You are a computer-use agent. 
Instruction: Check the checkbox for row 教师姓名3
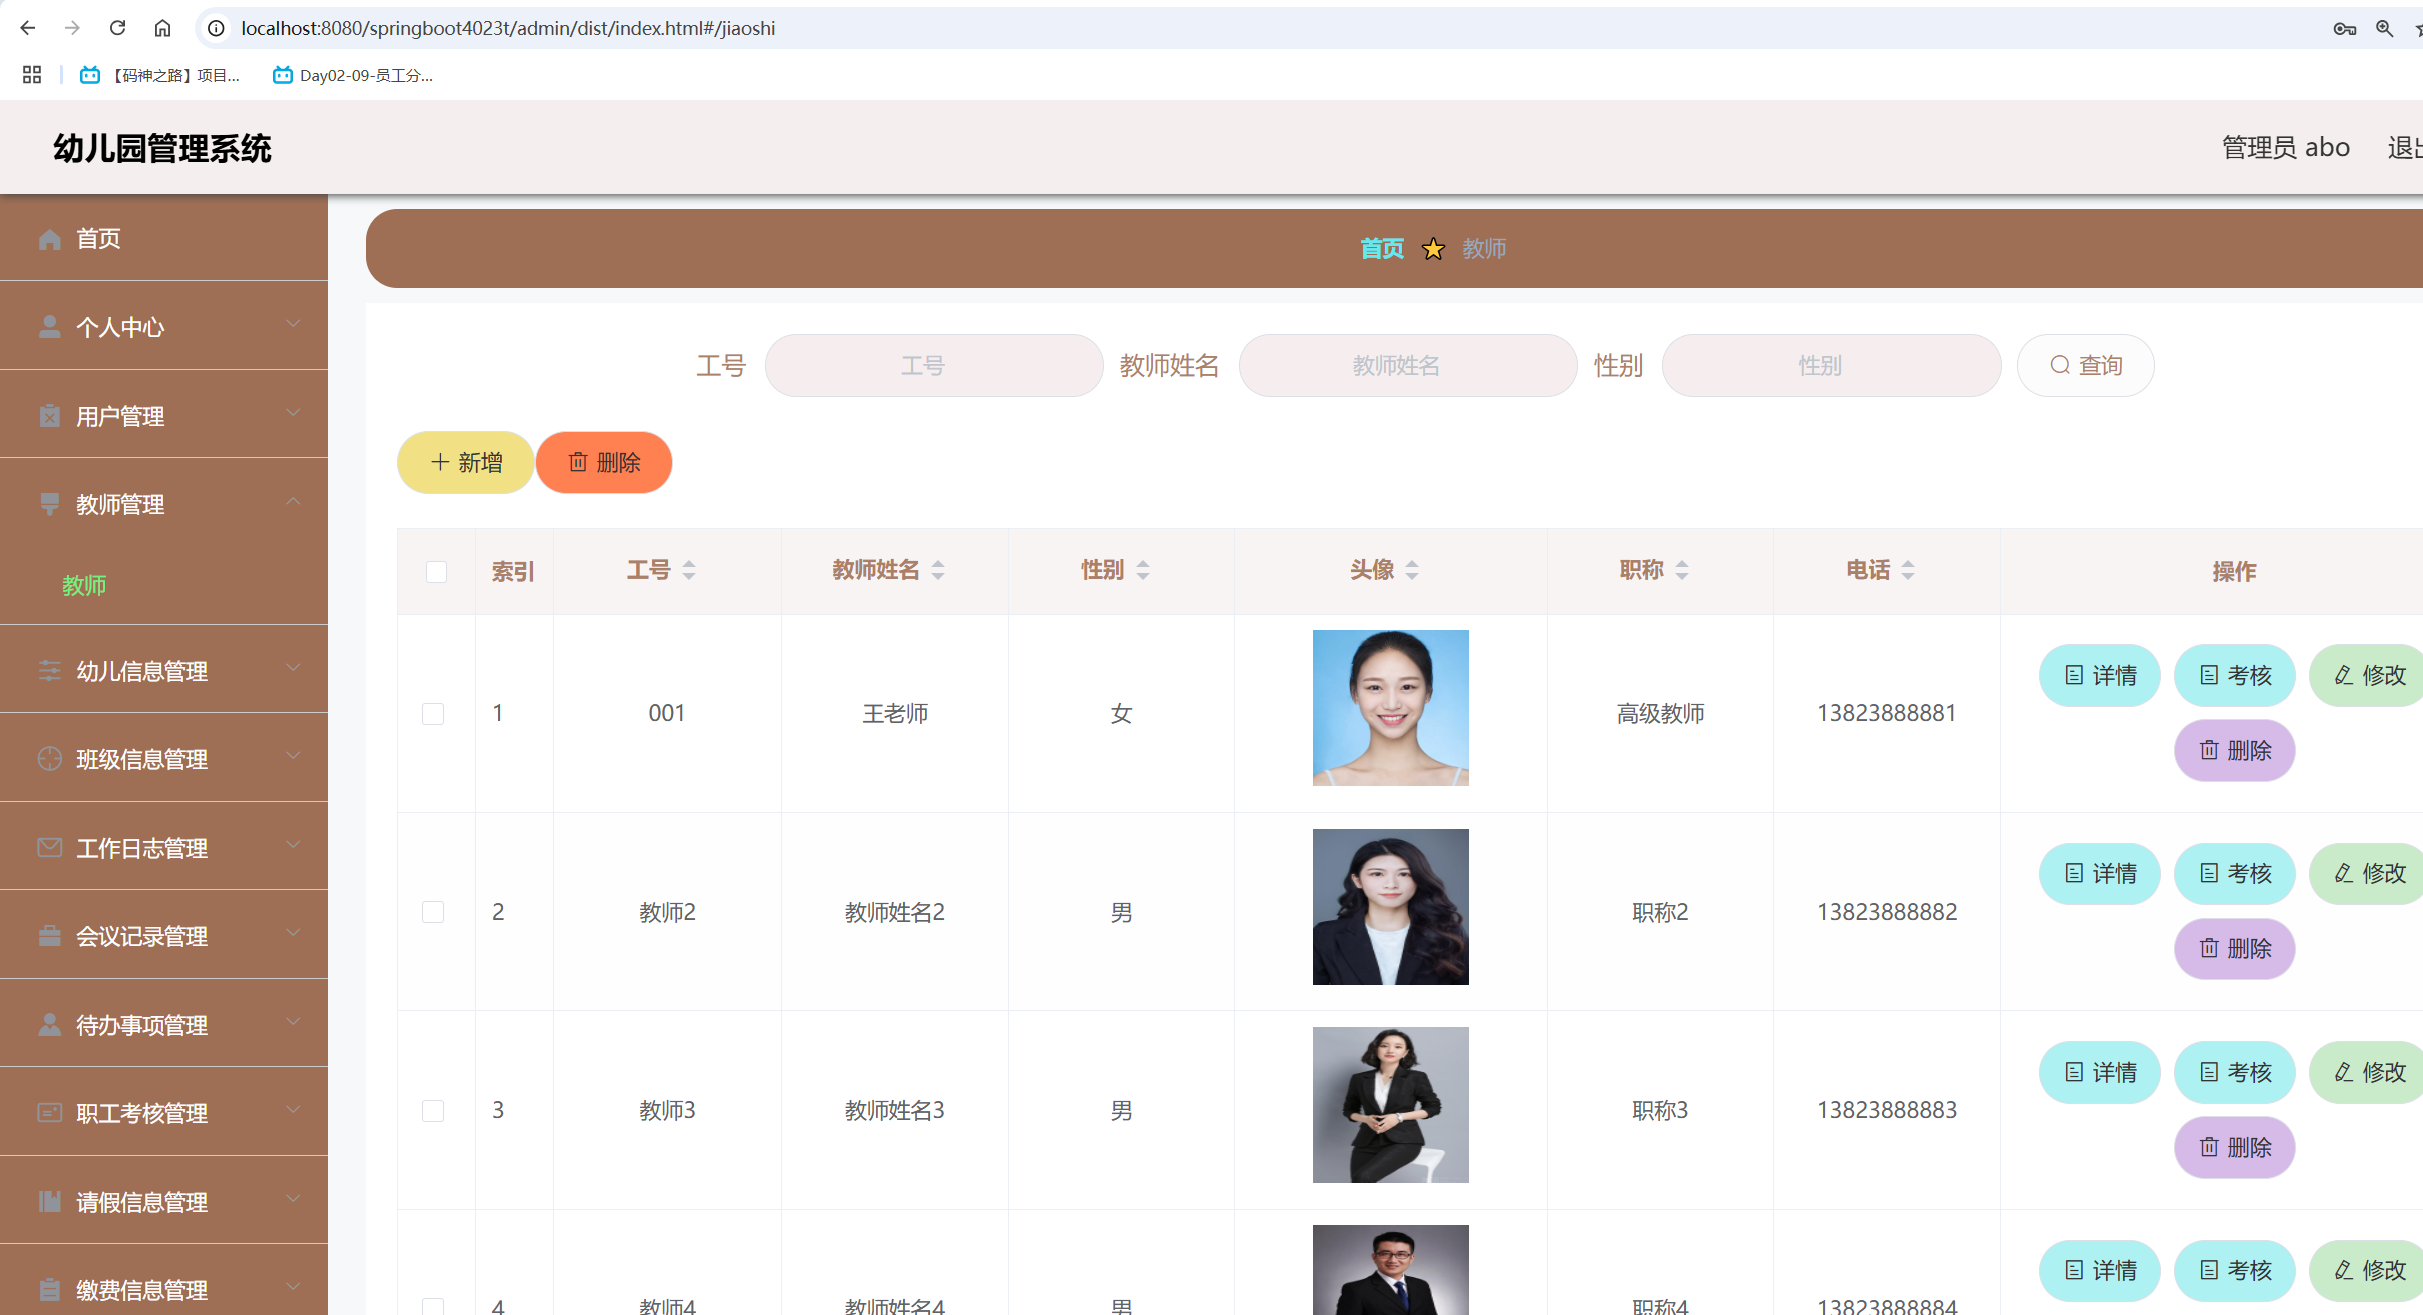coord(433,1111)
